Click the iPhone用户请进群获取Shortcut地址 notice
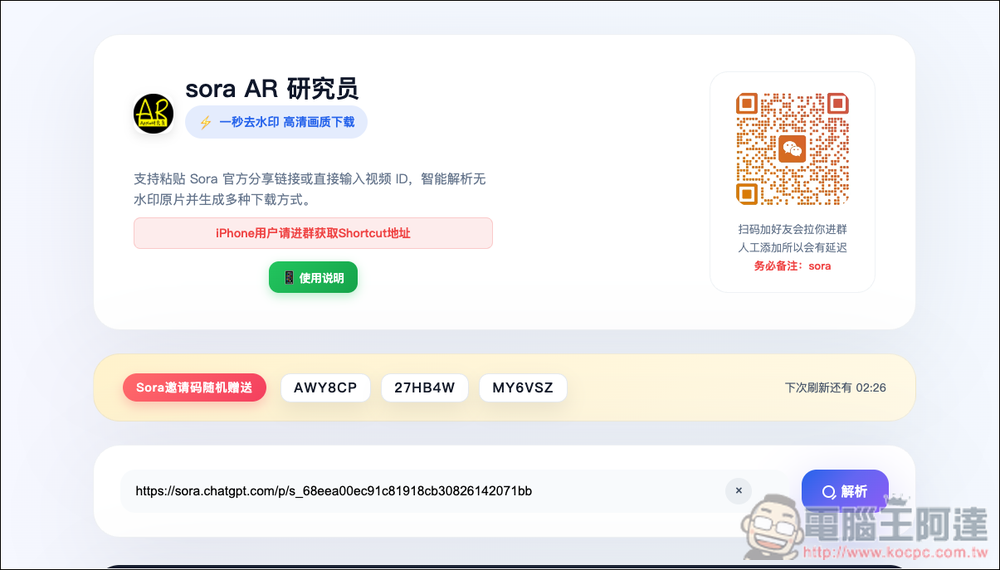This screenshot has height=570, width=1000. 313,233
